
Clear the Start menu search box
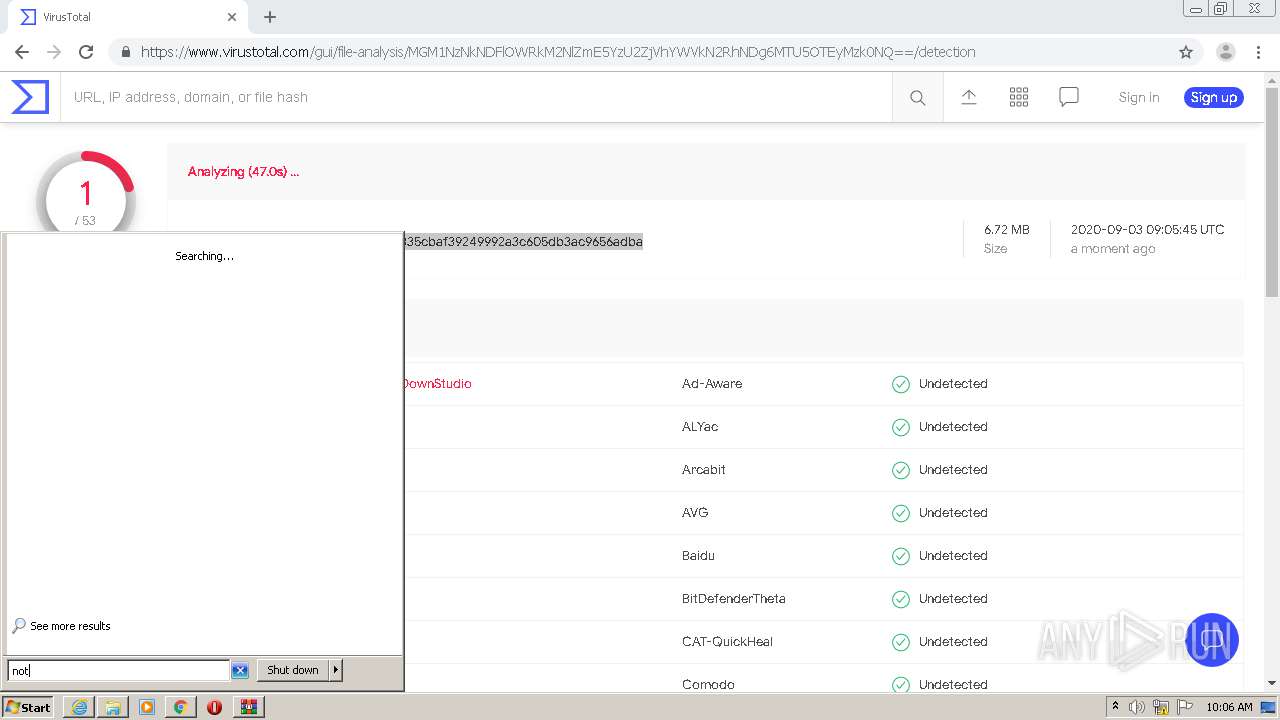pyautogui.click(x=240, y=670)
